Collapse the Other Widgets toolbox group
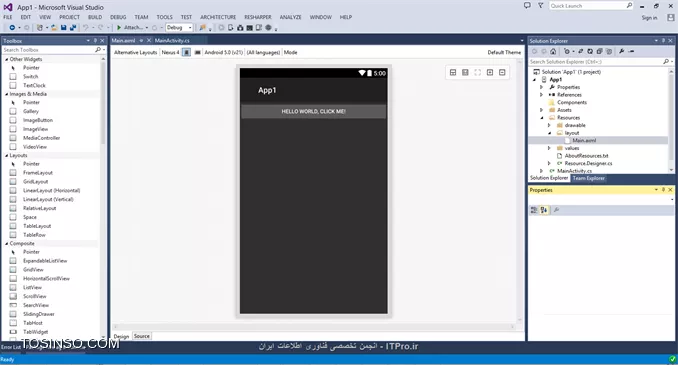 point(6,59)
